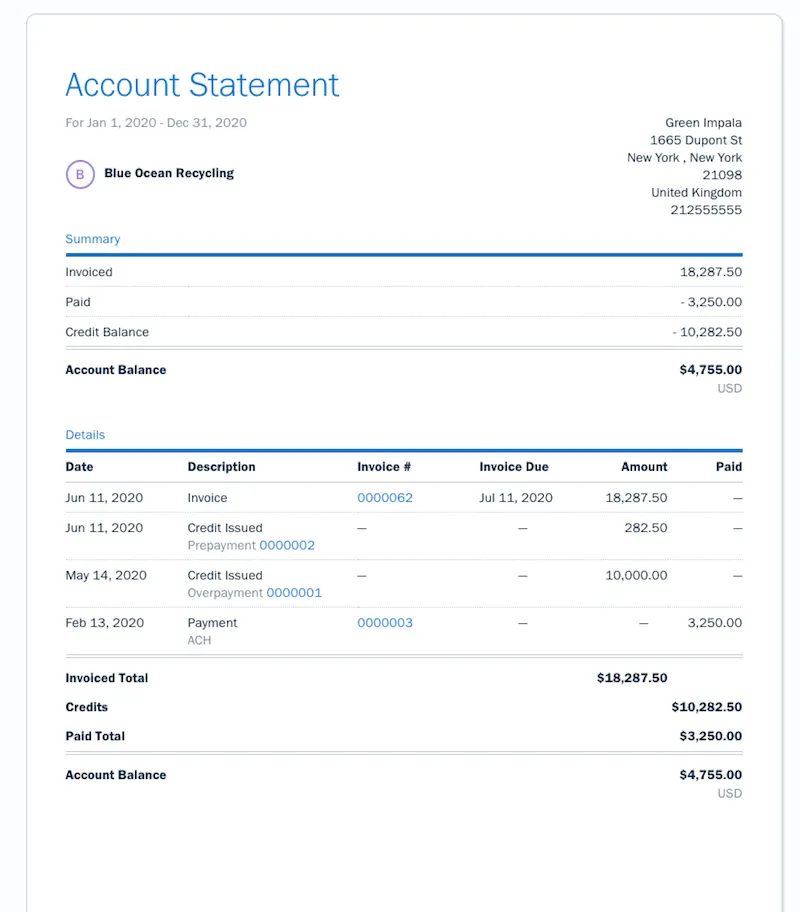Click the Credit Balance row in Summary
Image resolution: width=800 pixels, height=912 pixels.
(107, 332)
